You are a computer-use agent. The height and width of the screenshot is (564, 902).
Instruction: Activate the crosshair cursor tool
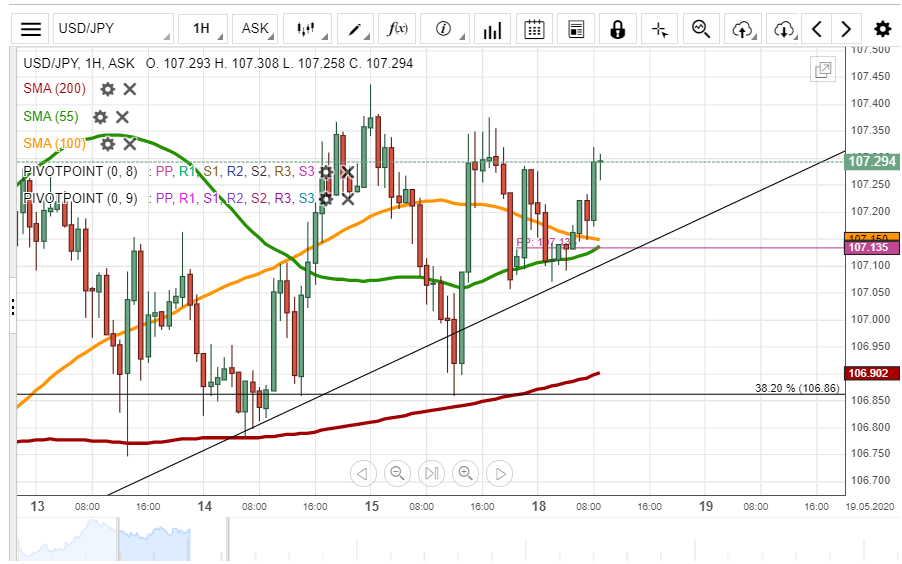coord(660,29)
